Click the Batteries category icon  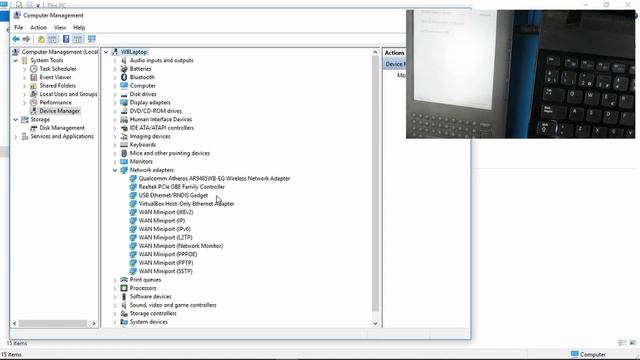tap(124, 69)
